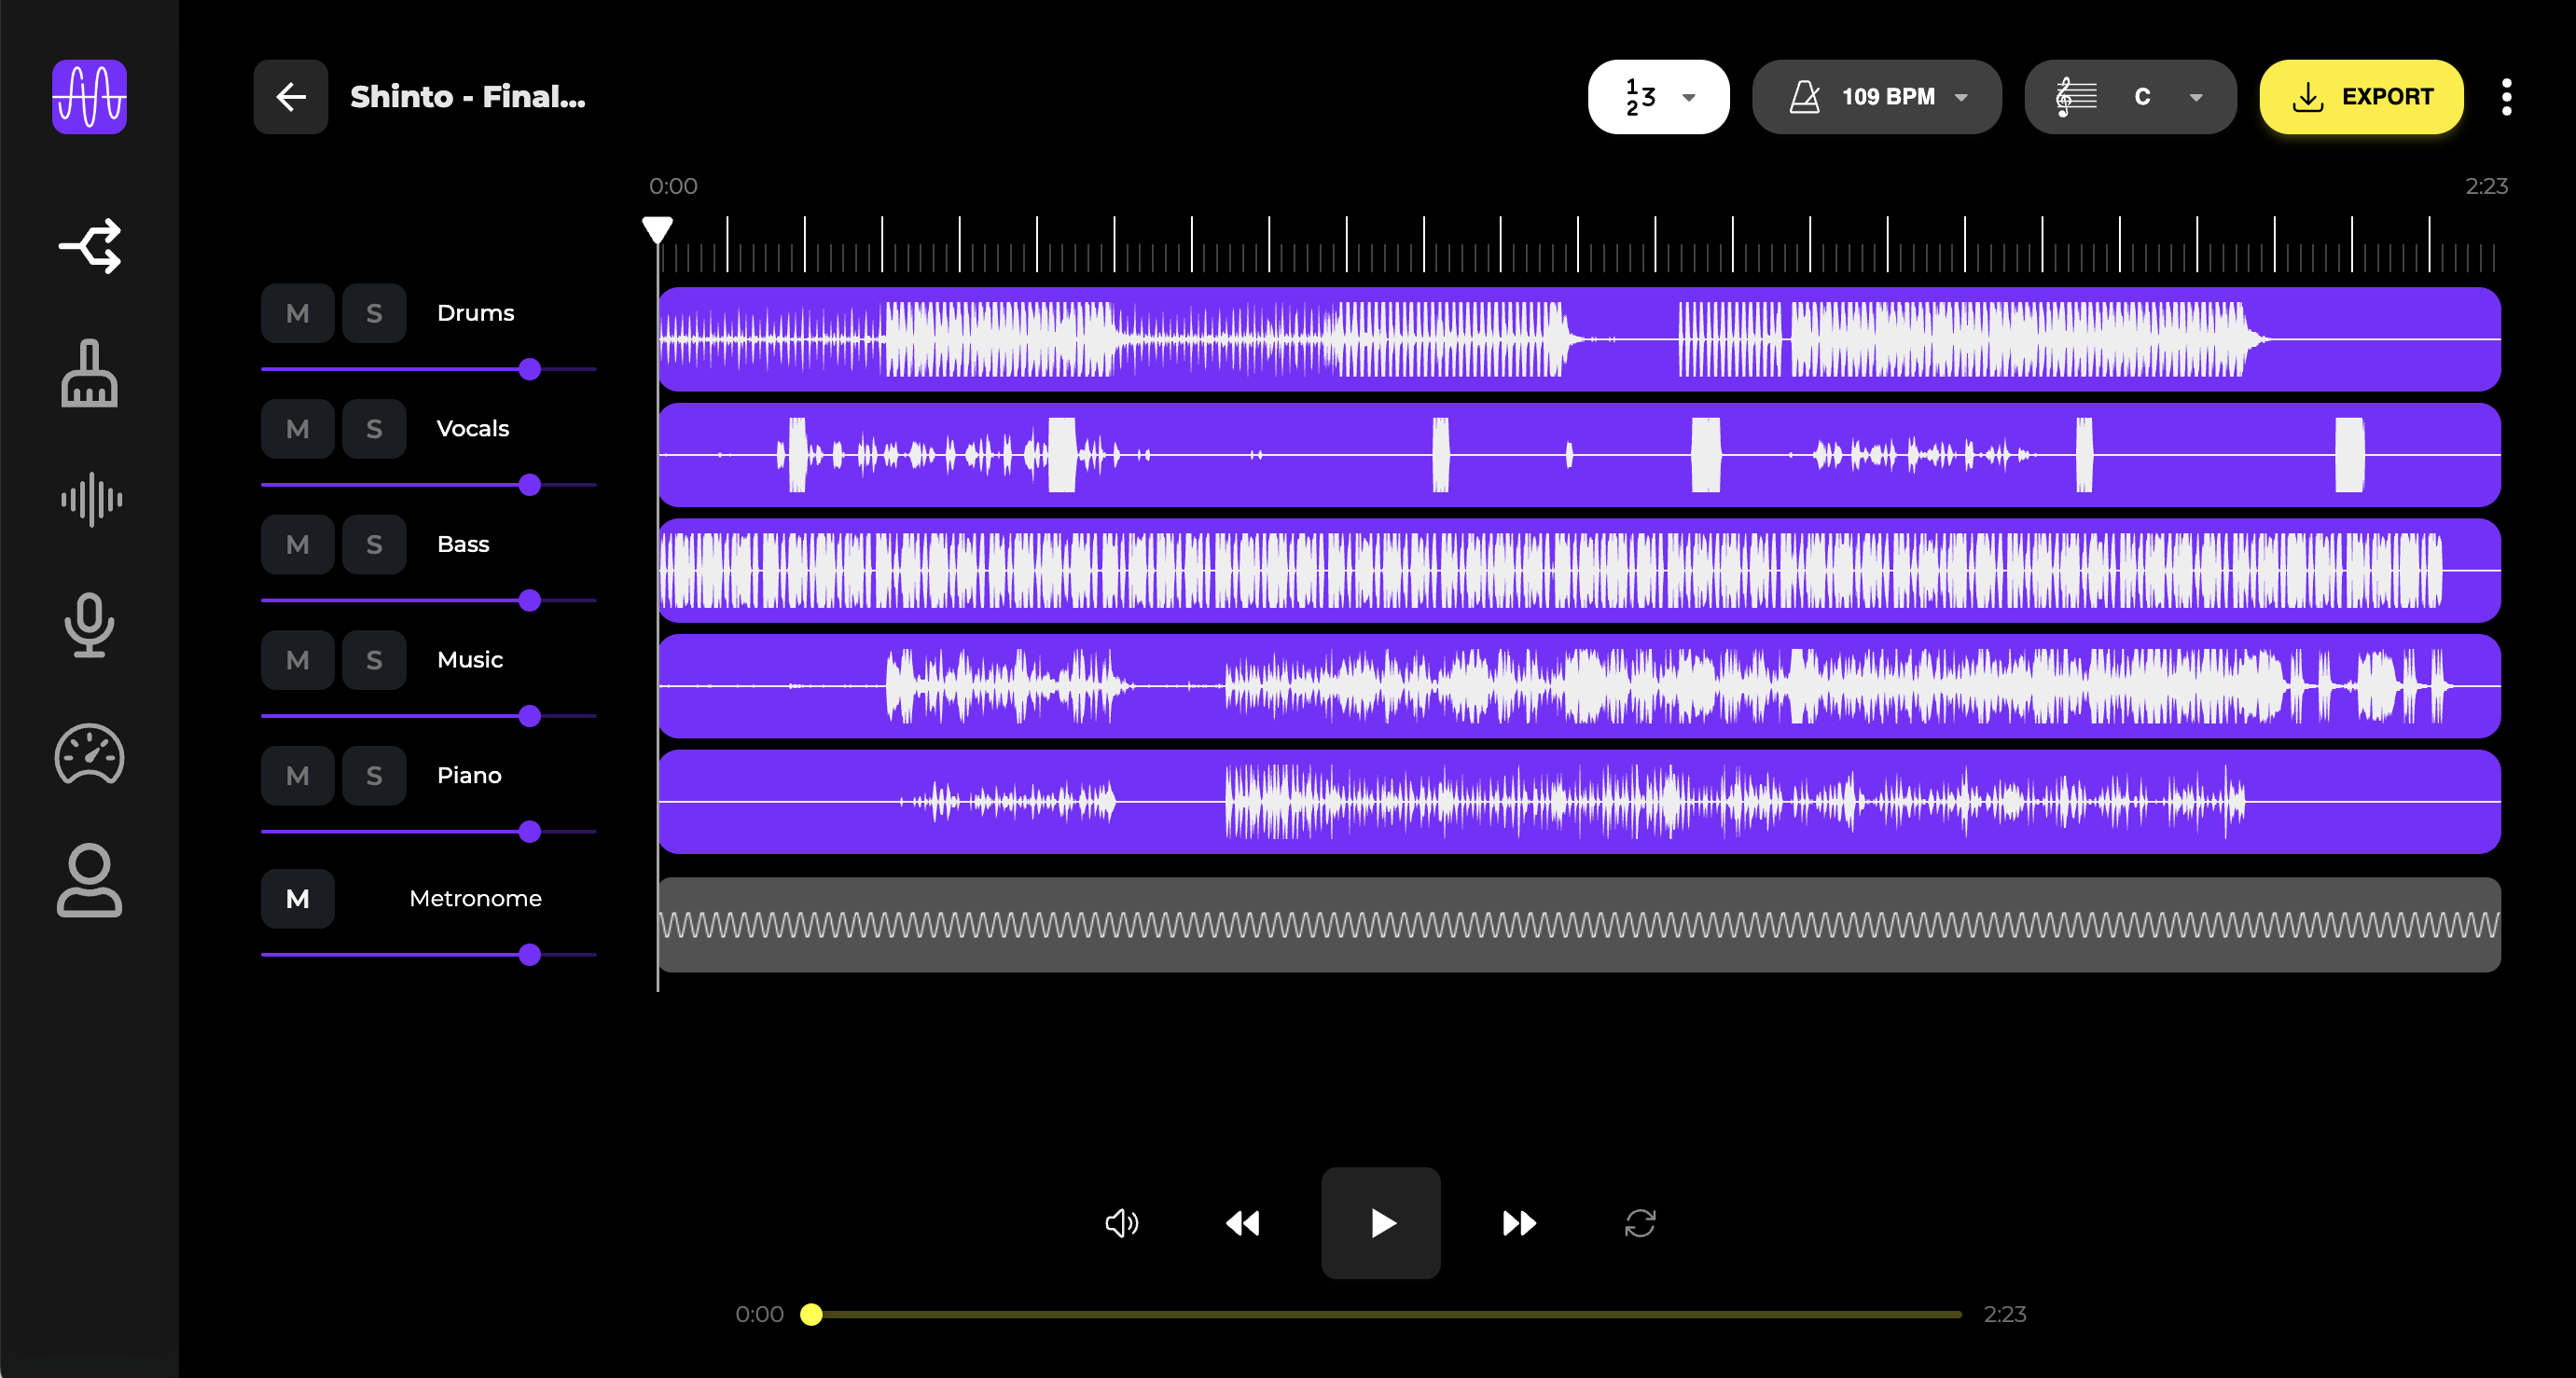The width and height of the screenshot is (2576, 1378).
Task: Rewind with the double-left arrow
Action: pyautogui.click(x=1242, y=1223)
